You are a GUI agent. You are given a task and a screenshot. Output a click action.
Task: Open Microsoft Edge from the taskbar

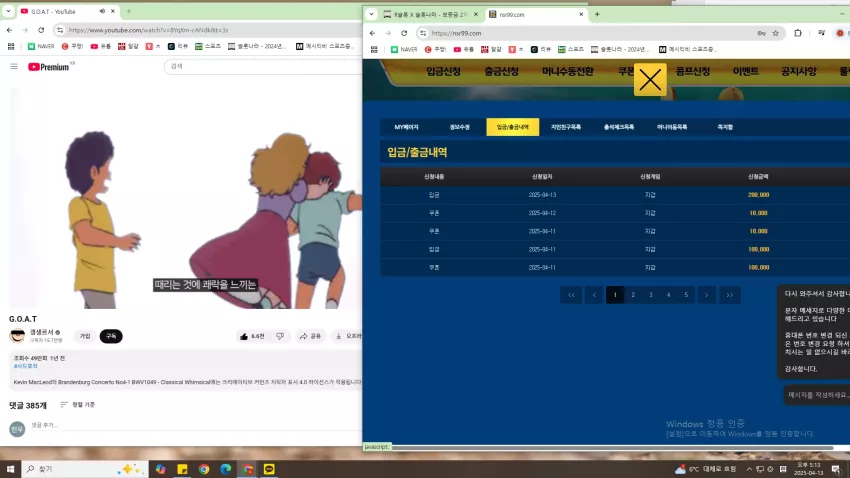(226, 469)
